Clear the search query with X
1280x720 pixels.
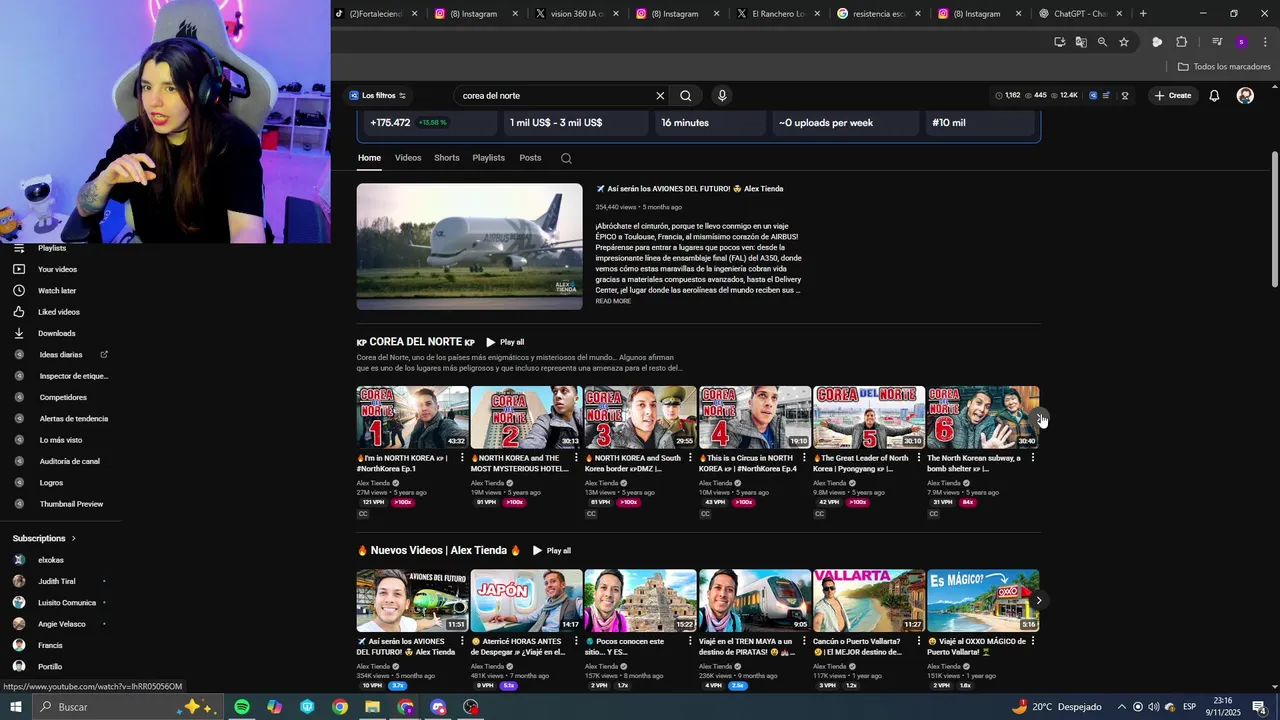point(660,96)
